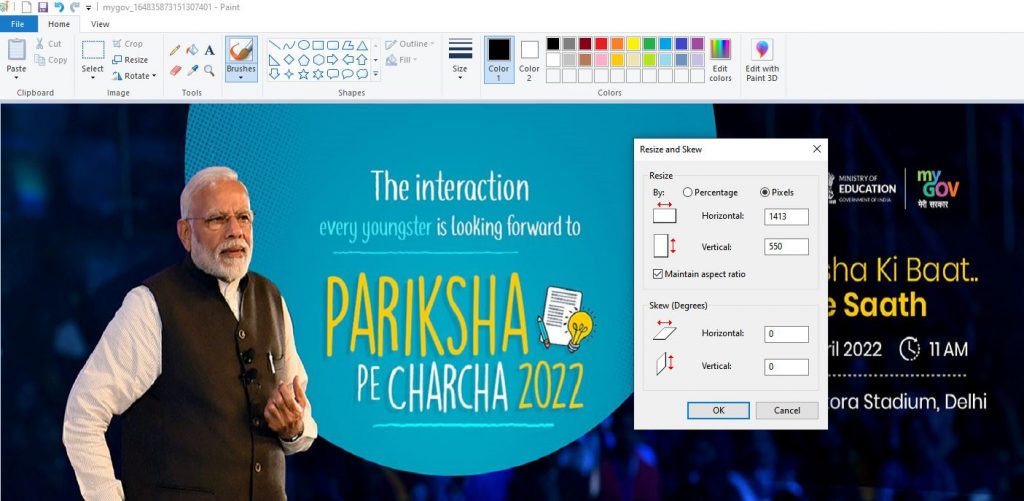Choose the Oval shape
1024x501 pixels.
click(x=304, y=45)
